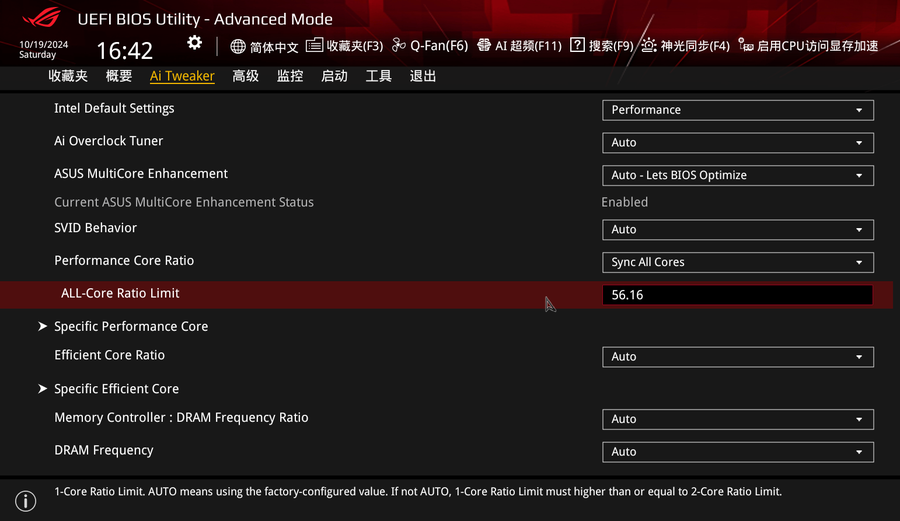Switch to the 收藏夹 tab
Screen dimensions: 900x521
[68, 76]
